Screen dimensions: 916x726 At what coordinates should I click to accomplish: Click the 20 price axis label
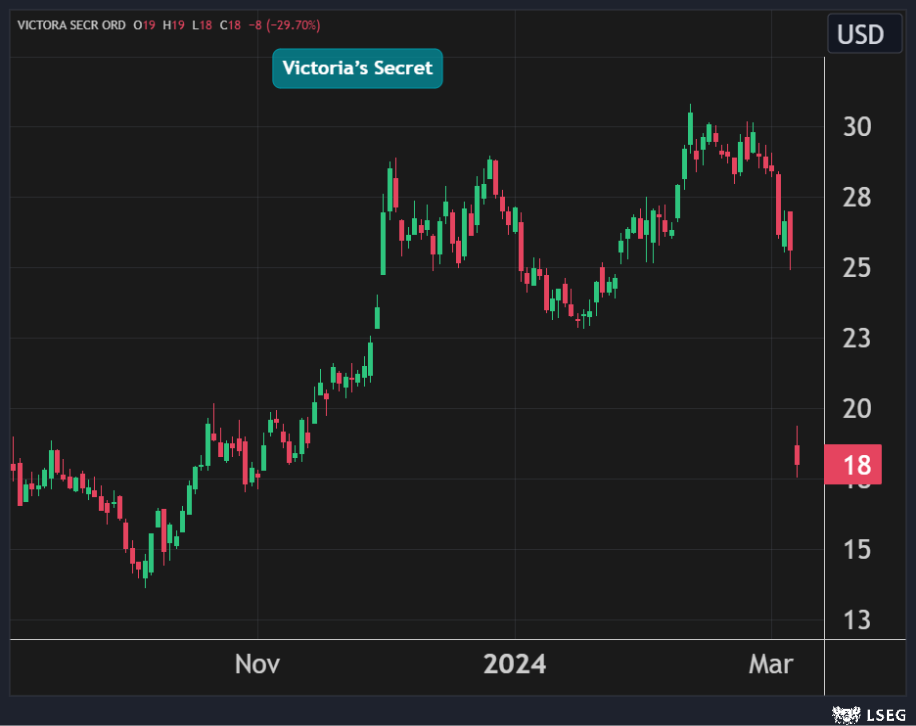coord(857,409)
